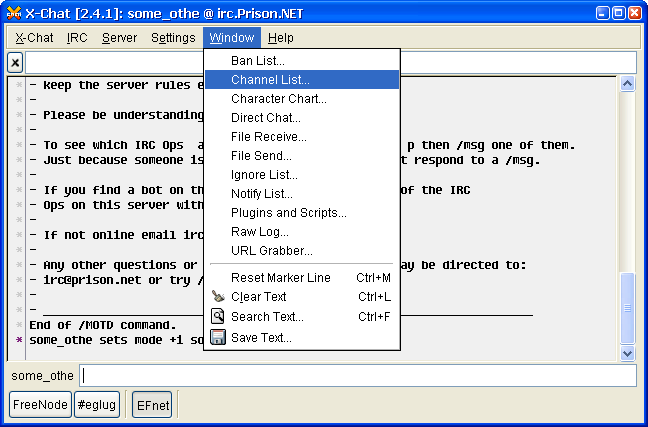
Task: Click the X-Chat title bar app icon
Action: click(12, 12)
